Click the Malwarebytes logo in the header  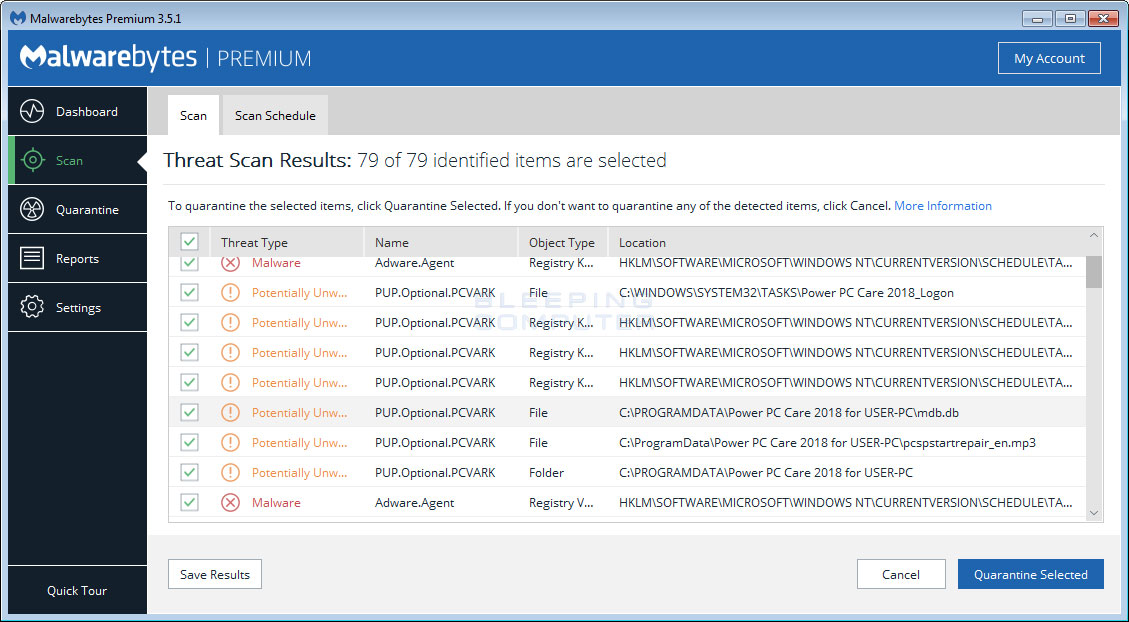click(x=108, y=58)
